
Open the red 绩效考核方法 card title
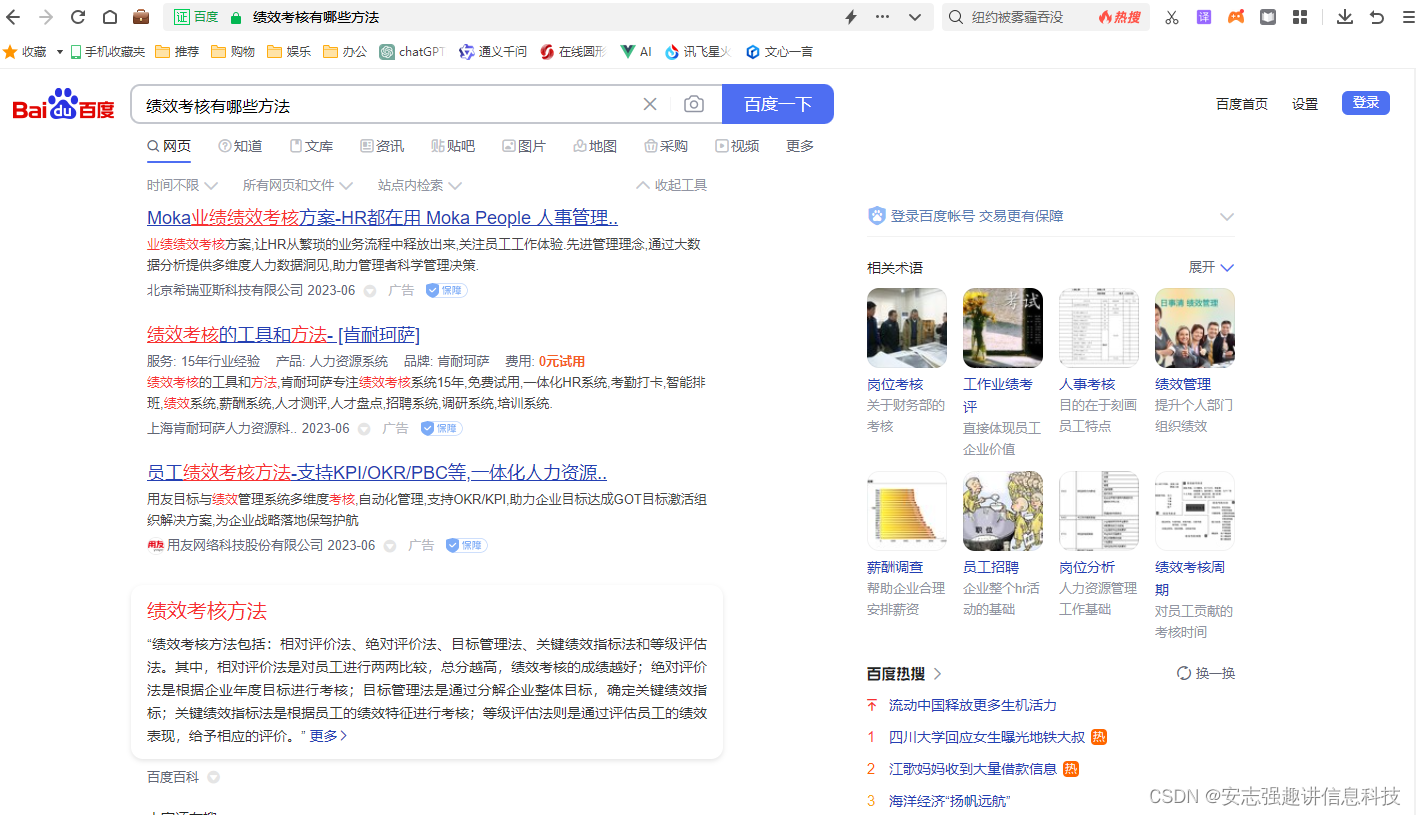pyautogui.click(x=207, y=611)
